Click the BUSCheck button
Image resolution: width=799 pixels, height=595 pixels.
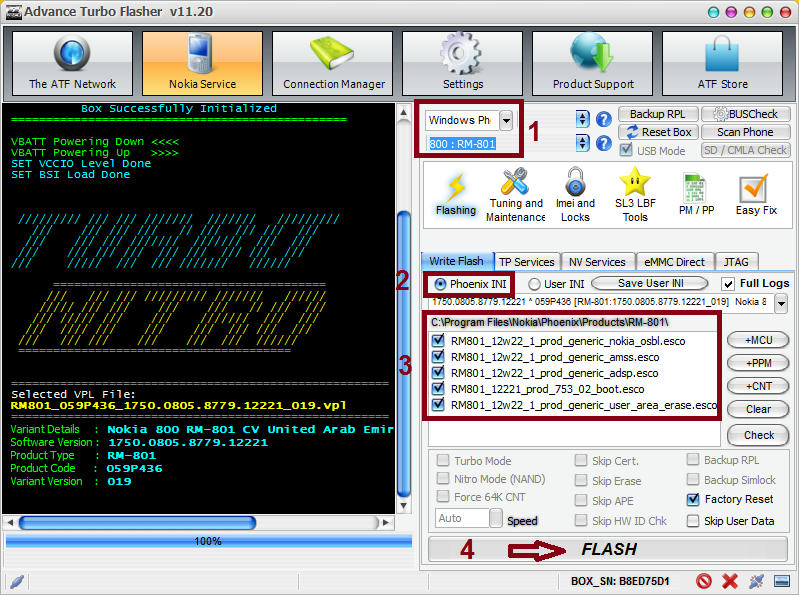[x=745, y=114]
